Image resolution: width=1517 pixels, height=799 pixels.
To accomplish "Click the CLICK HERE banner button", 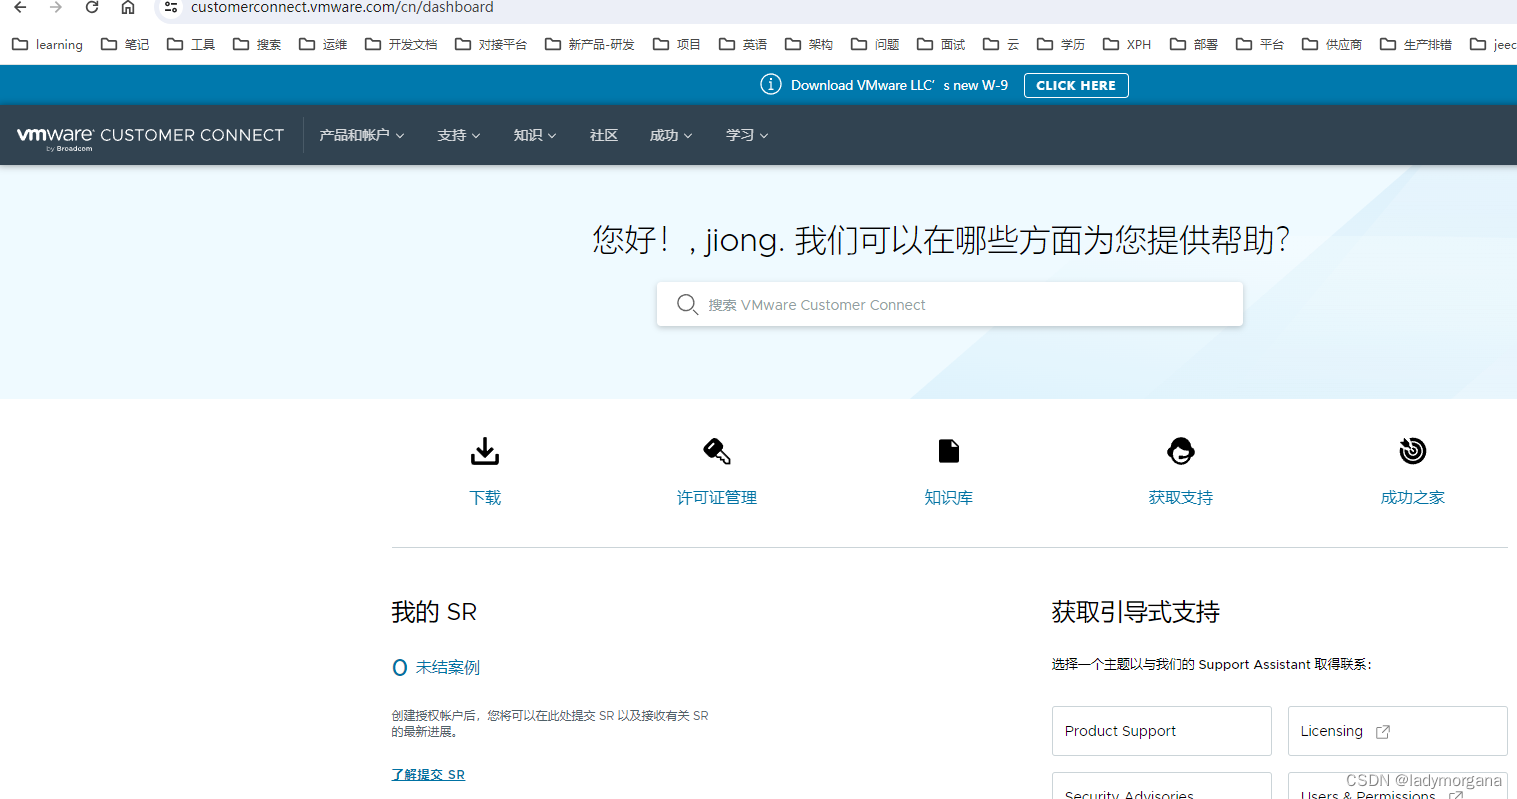I will pos(1076,85).
